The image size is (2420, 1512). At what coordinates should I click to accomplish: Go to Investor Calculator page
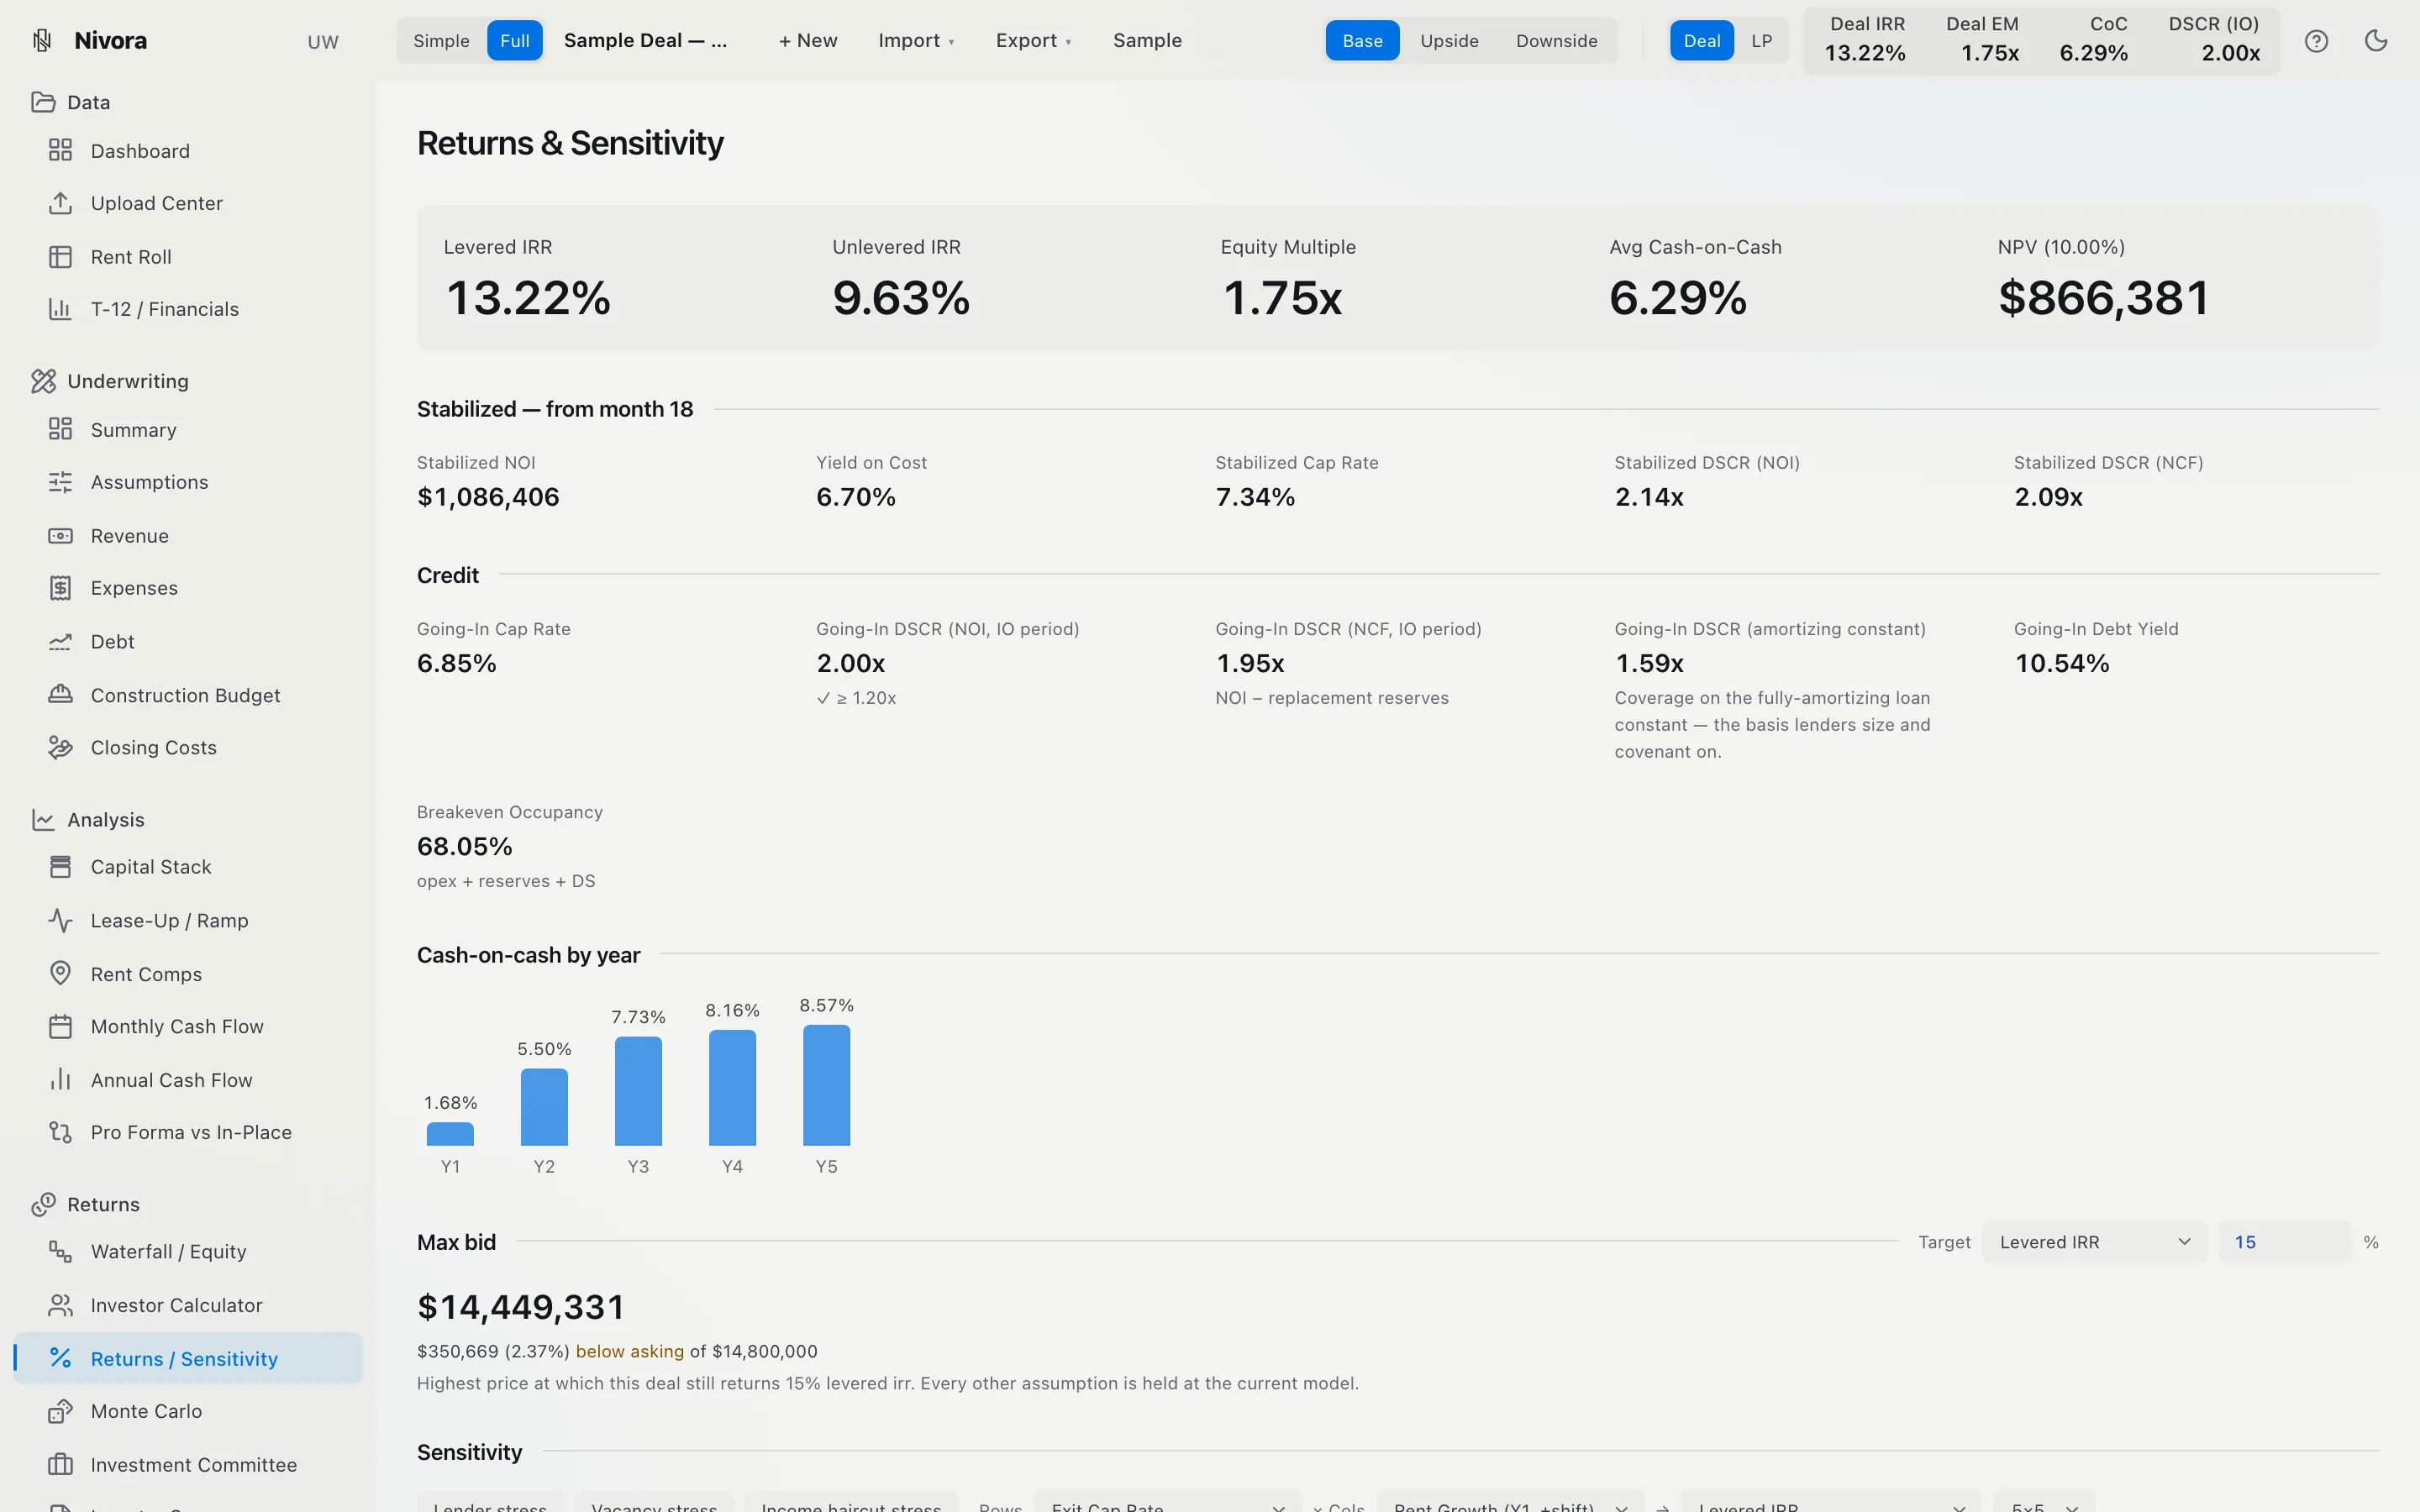click(x=188, y=1305)
